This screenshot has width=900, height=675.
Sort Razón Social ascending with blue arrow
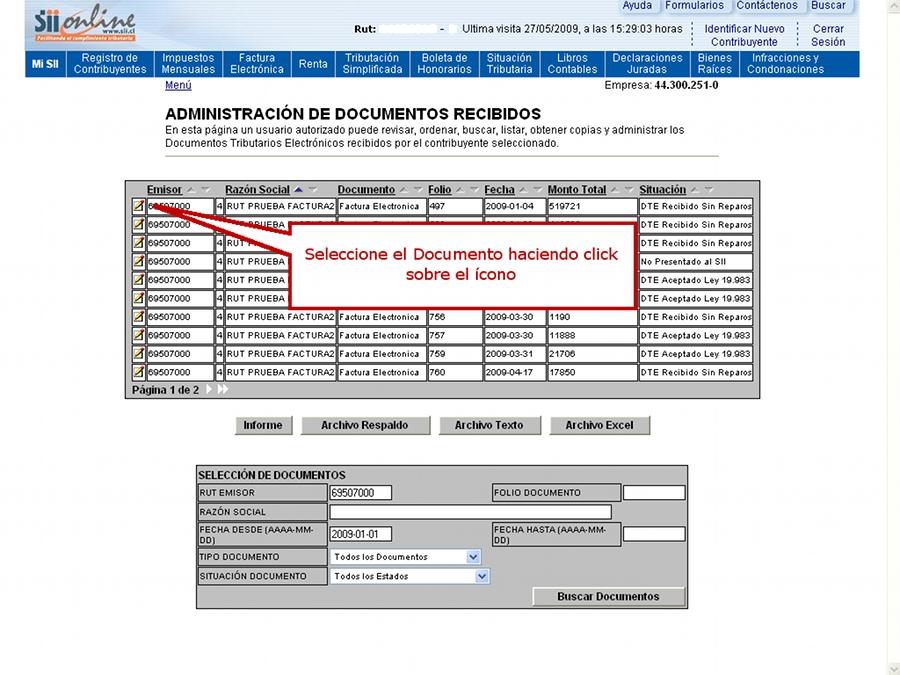(x=298, y=189)
